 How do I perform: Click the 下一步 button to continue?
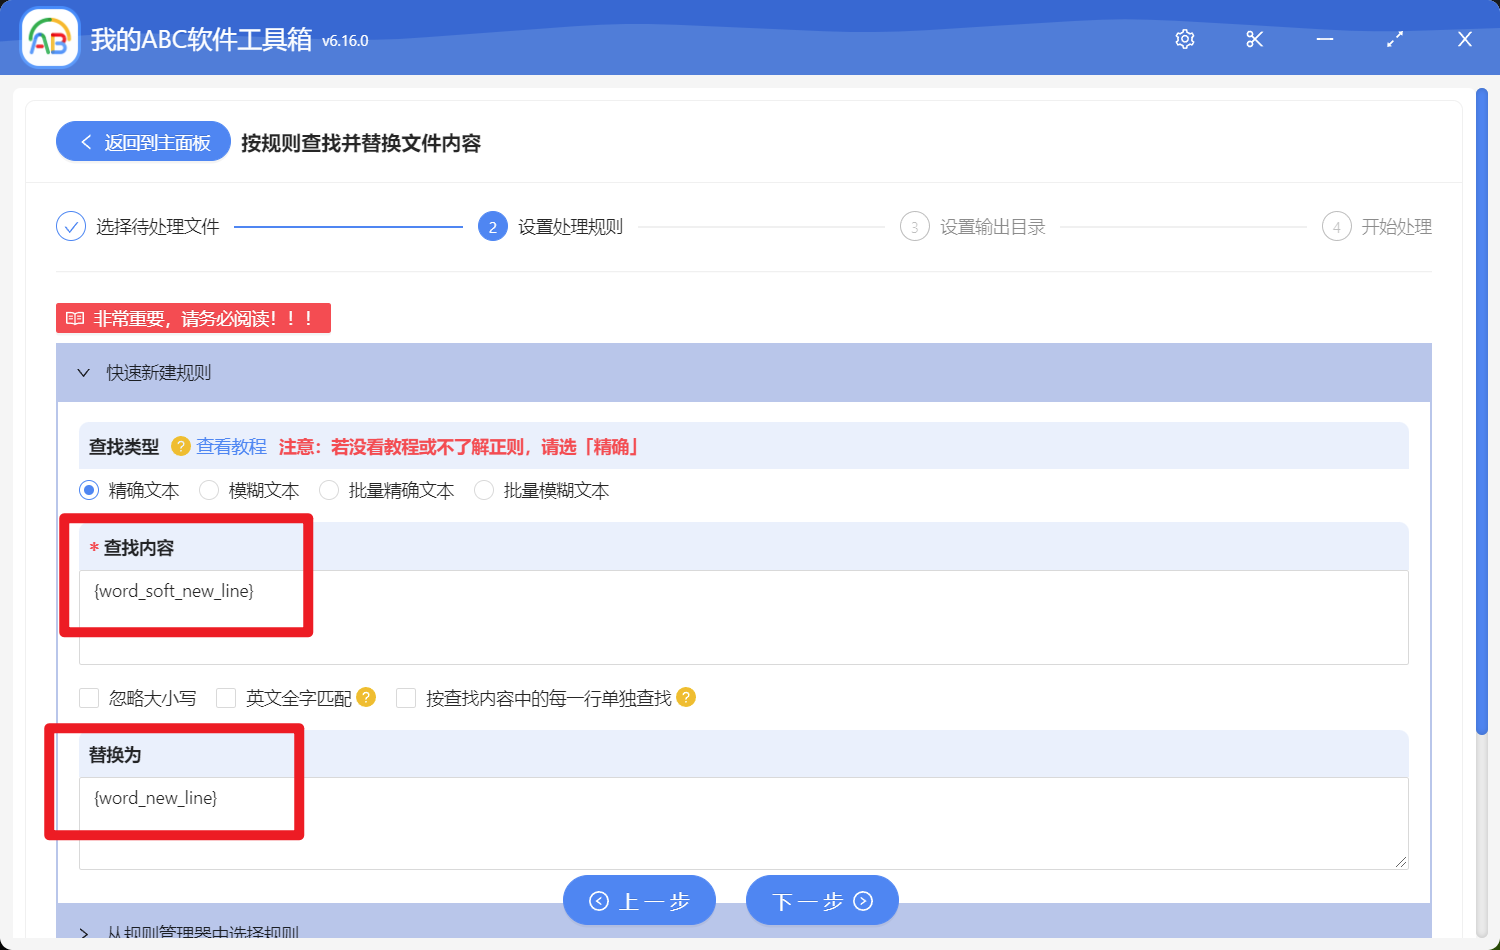pyautogui.click(x=821, y=900)
